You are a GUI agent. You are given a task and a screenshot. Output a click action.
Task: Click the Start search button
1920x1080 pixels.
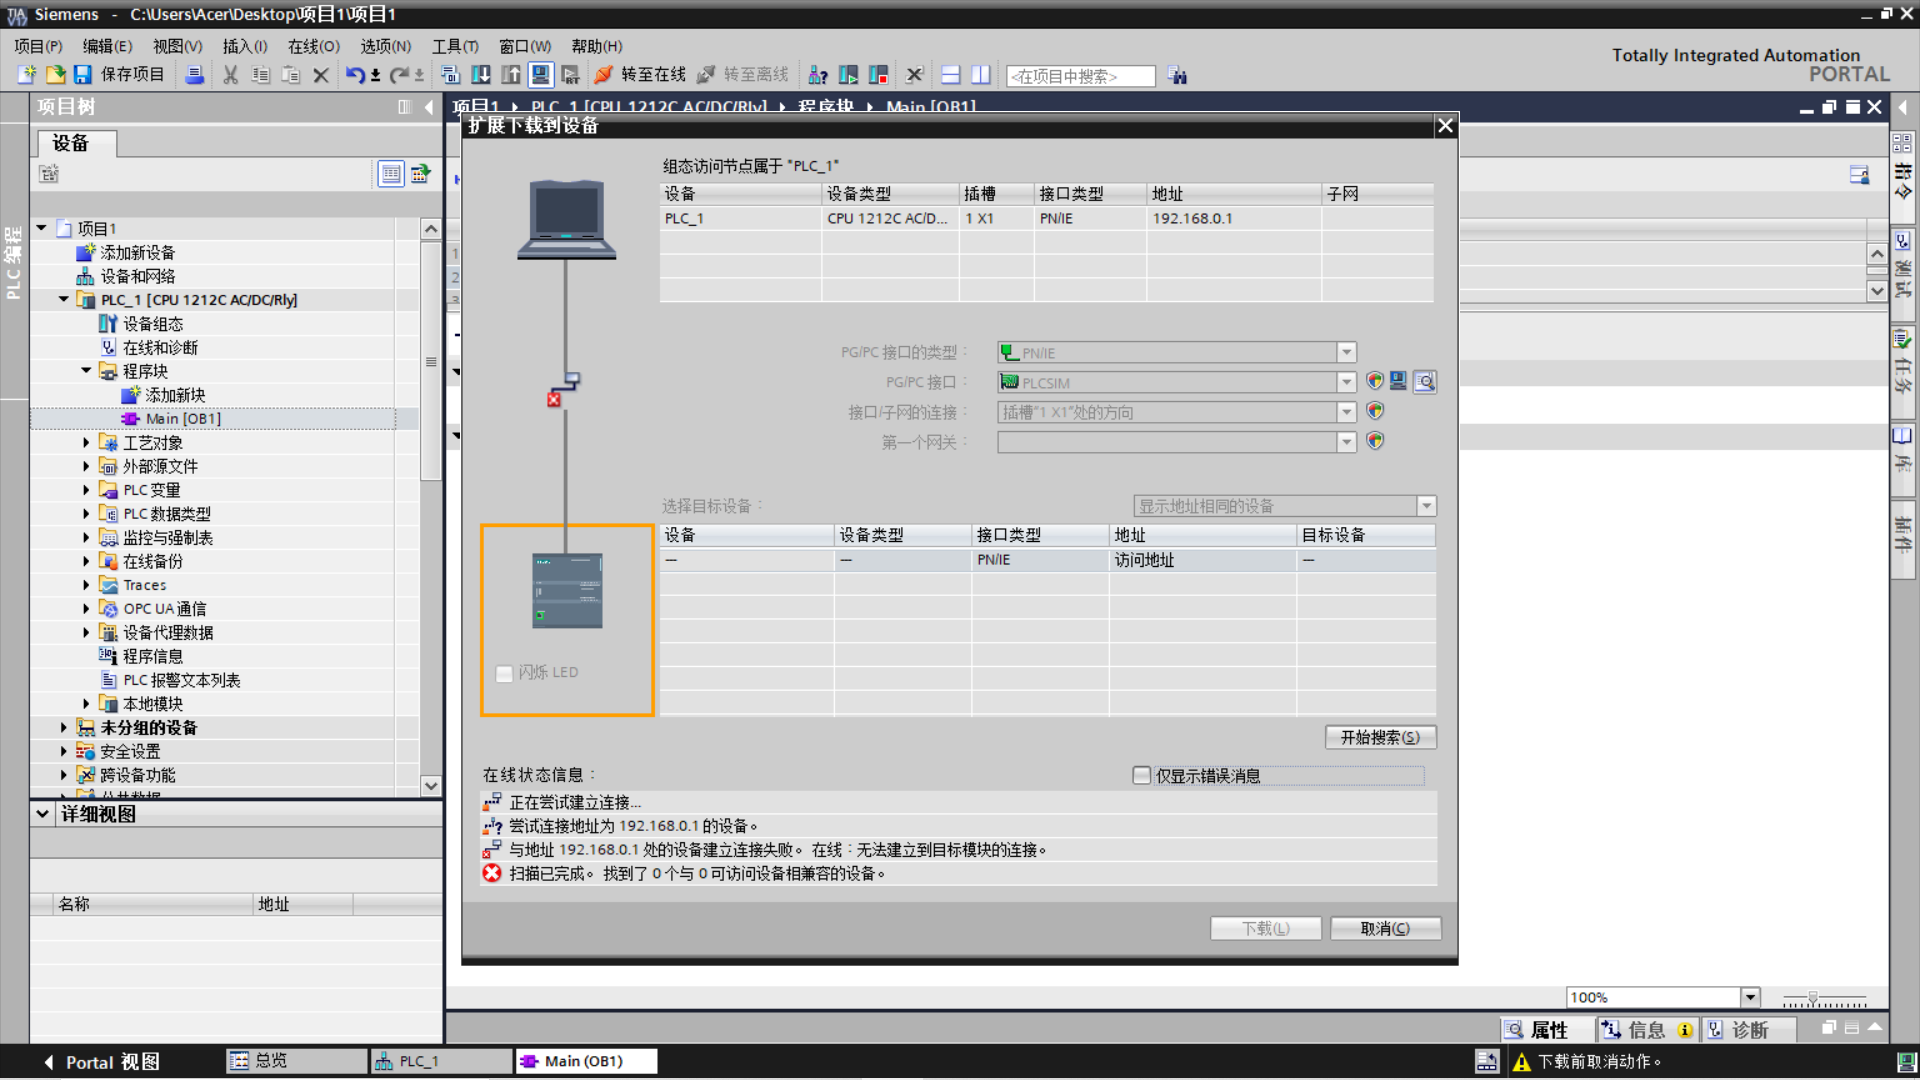(1380, 737)
